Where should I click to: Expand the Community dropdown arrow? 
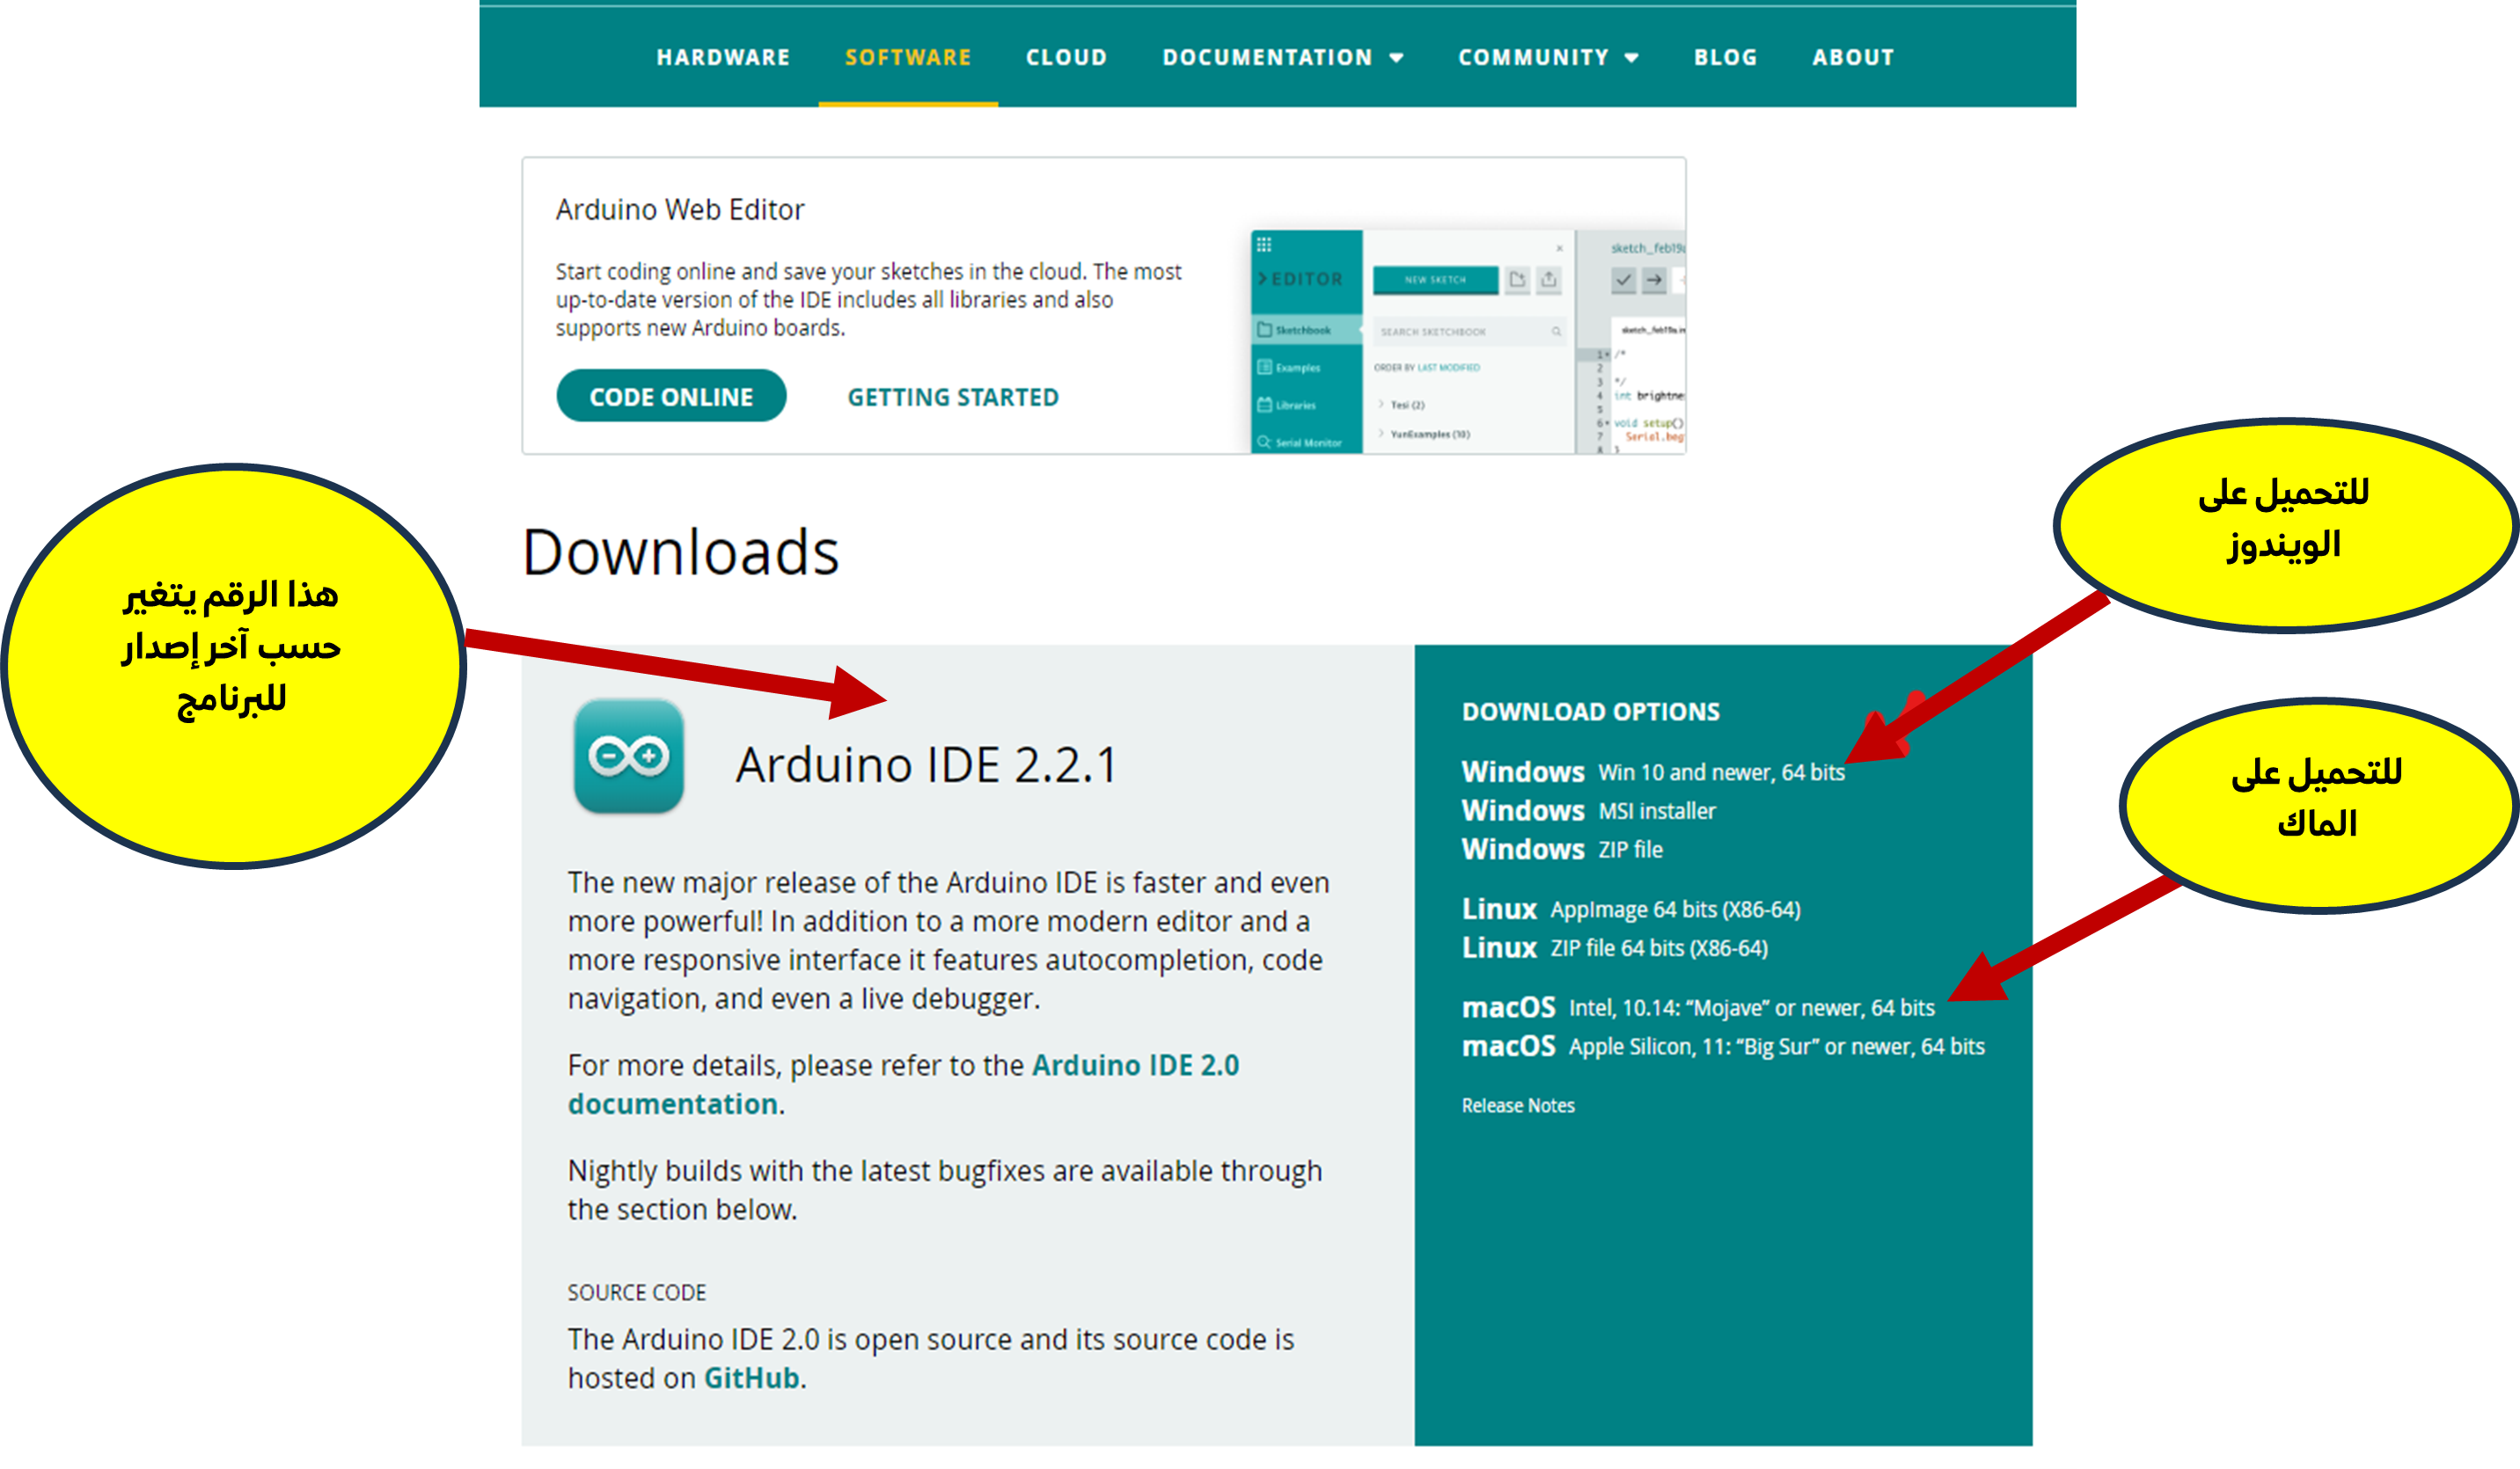(x=1631, y=58)
